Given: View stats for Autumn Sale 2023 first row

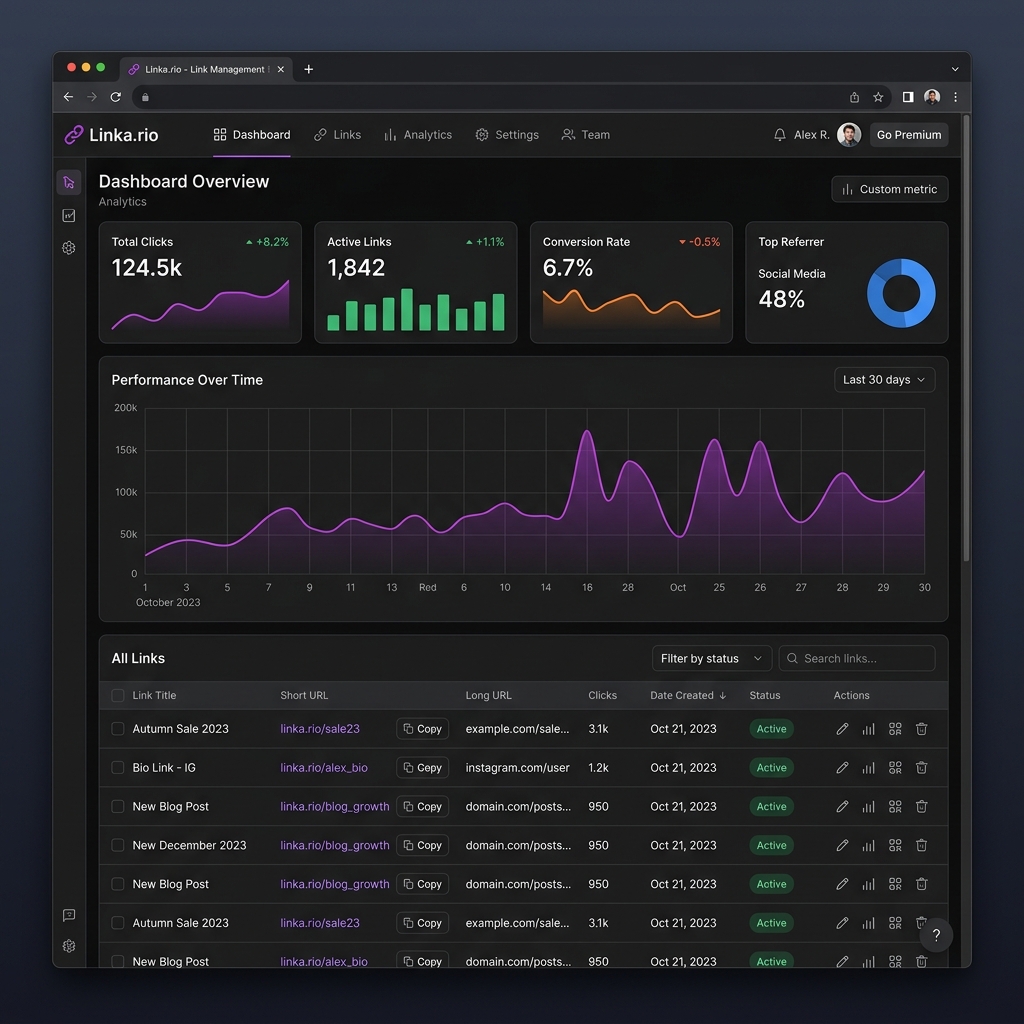Looking at the screenshot, I should 868,729.
